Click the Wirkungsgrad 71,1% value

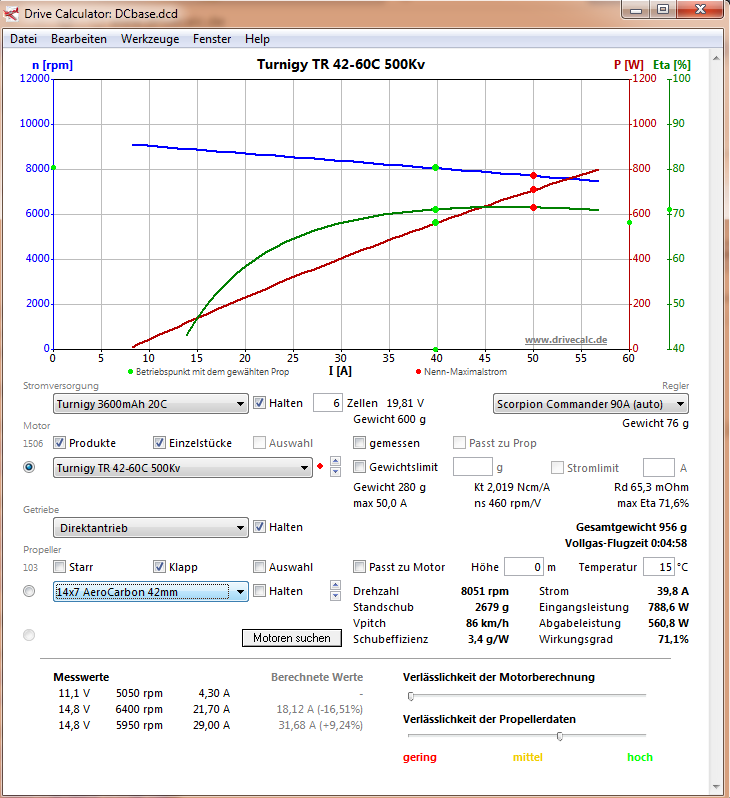pos(673,639)
